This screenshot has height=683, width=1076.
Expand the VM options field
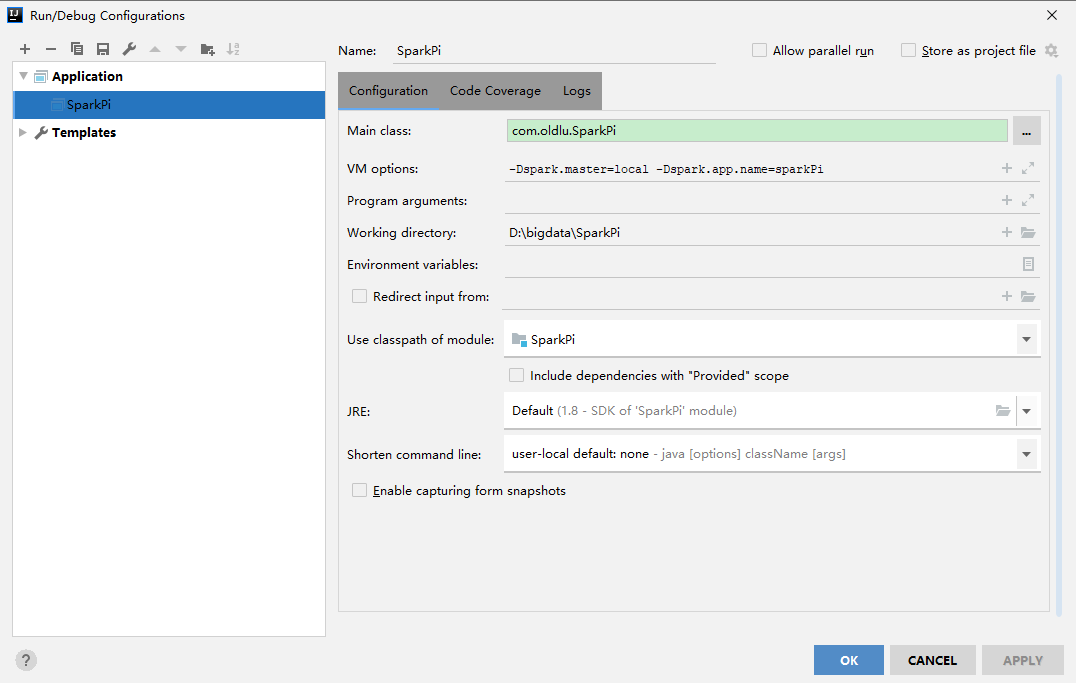1028,168
